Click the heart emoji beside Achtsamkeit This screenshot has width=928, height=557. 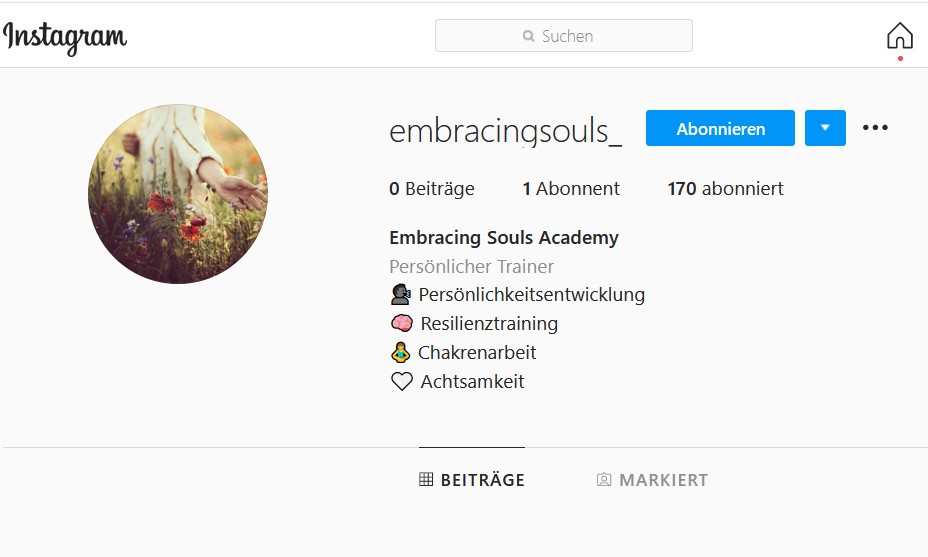402,381
